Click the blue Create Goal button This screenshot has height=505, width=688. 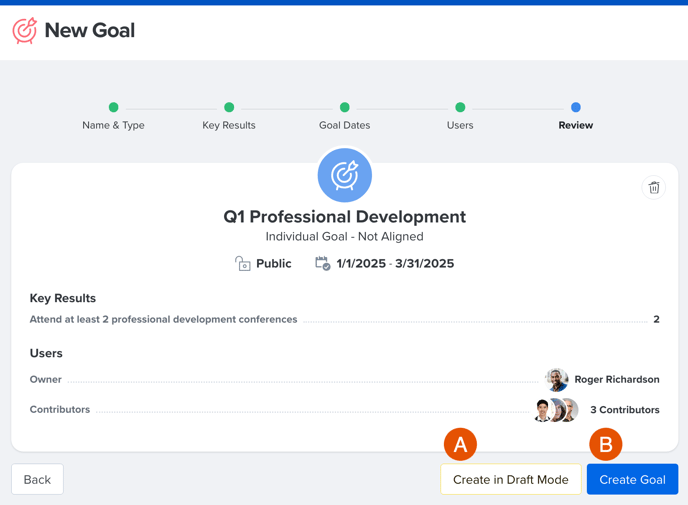tap(633, 479)
